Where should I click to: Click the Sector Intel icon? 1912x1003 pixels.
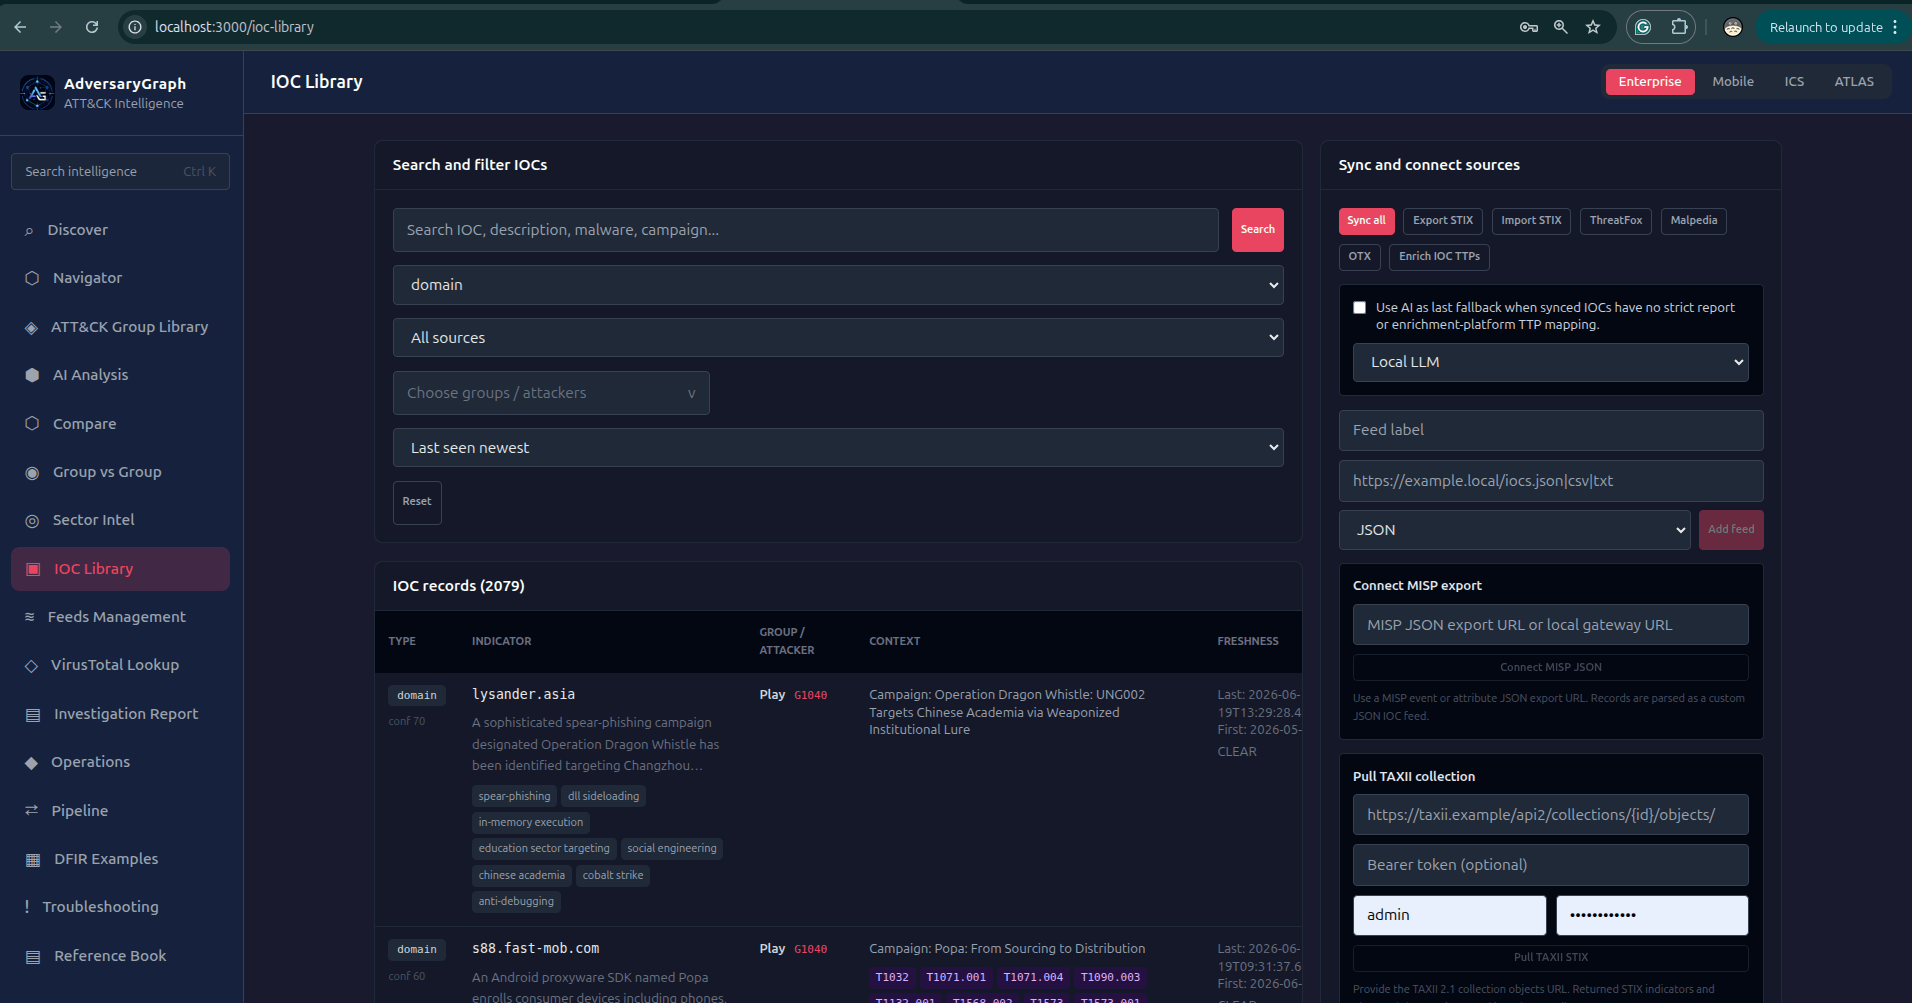pyautogui.click(x=32, y=521)
